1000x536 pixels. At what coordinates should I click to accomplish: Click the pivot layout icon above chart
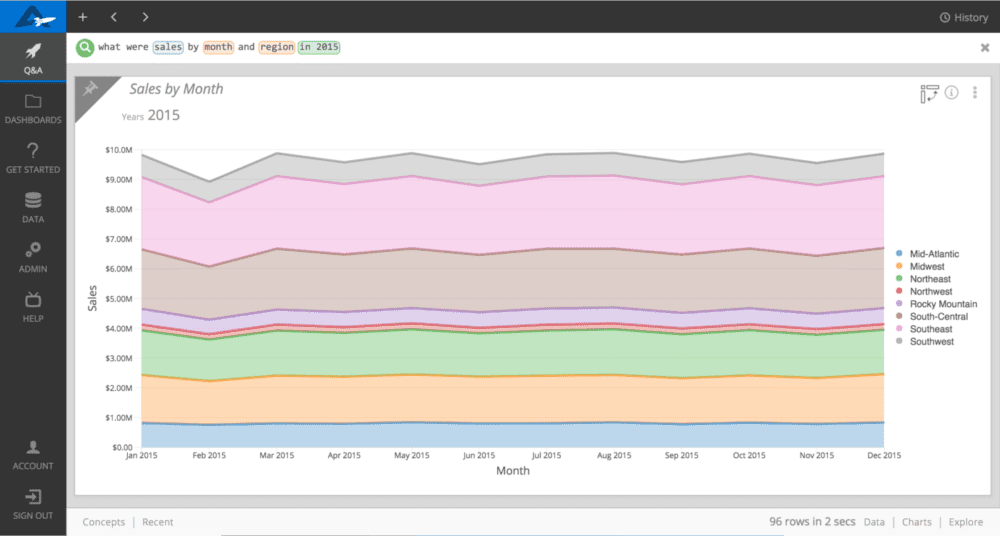click(929, 93)
